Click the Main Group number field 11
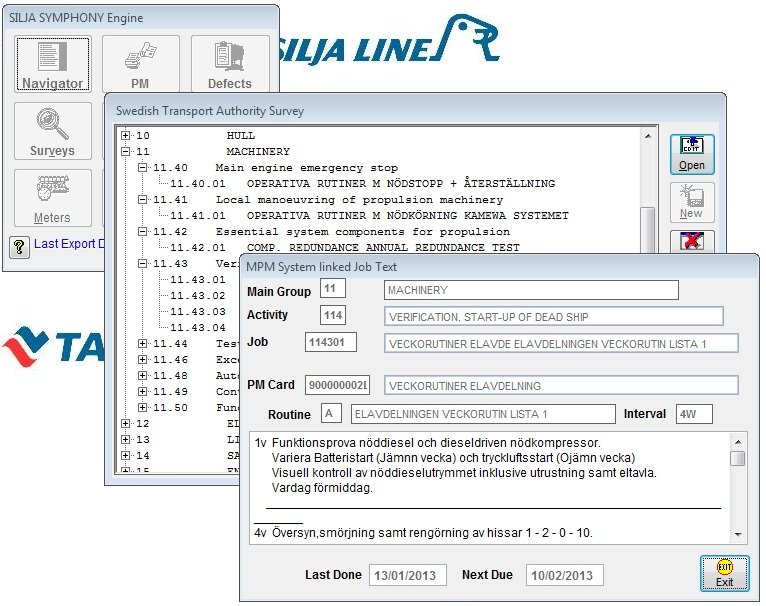The image size is (766, 606). tap(333, 288)
